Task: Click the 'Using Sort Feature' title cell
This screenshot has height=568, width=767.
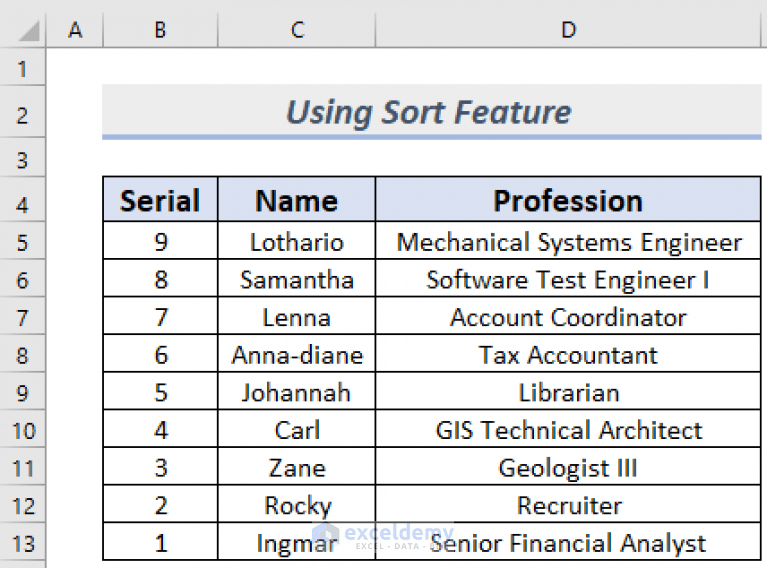Action: 430,112
